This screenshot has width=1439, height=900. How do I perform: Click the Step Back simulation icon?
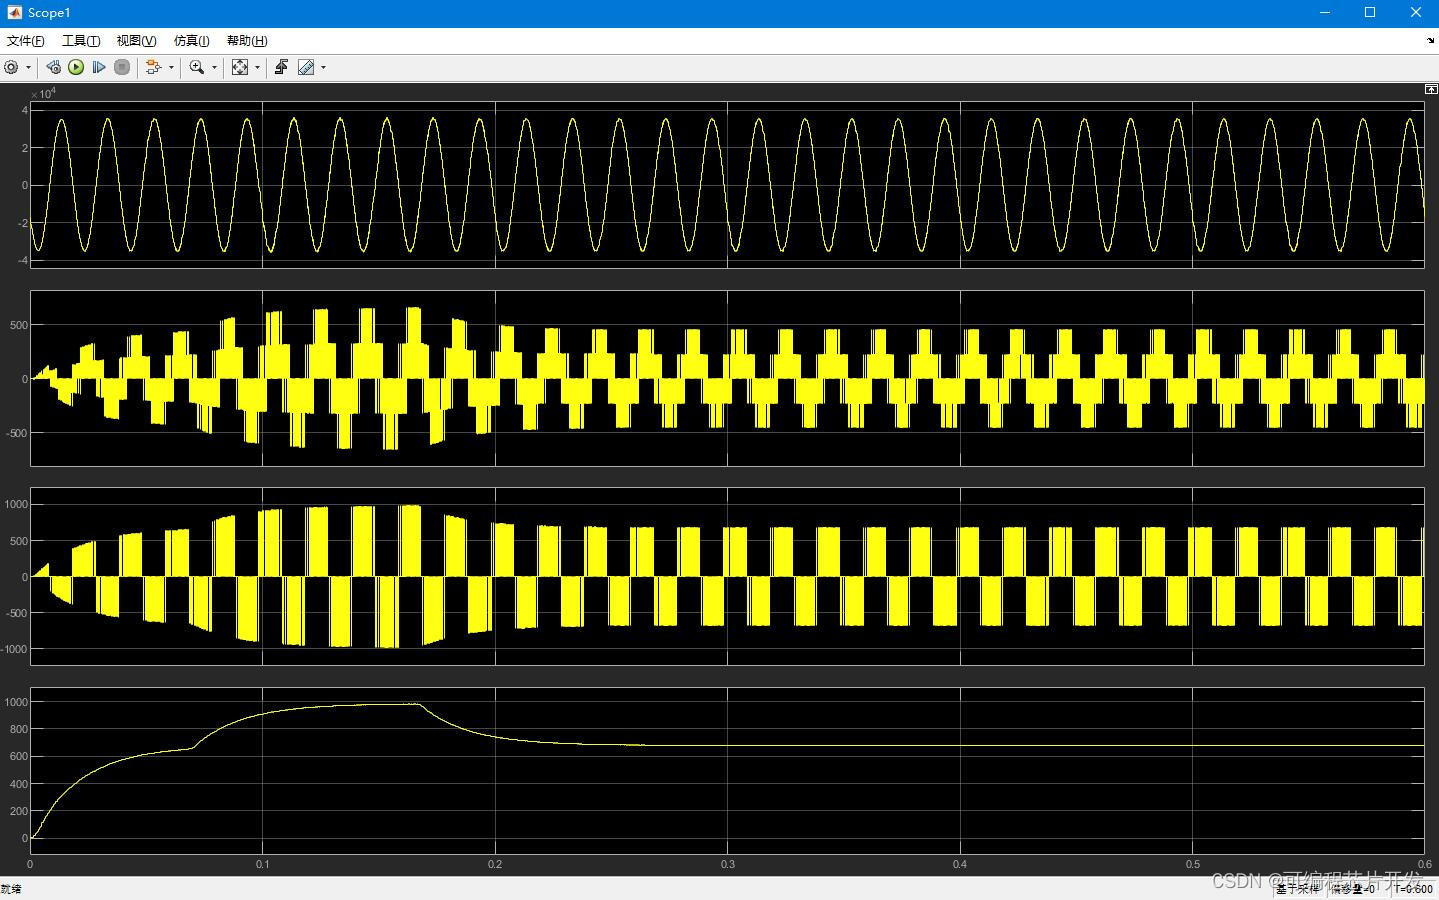(x=53, y=67)
